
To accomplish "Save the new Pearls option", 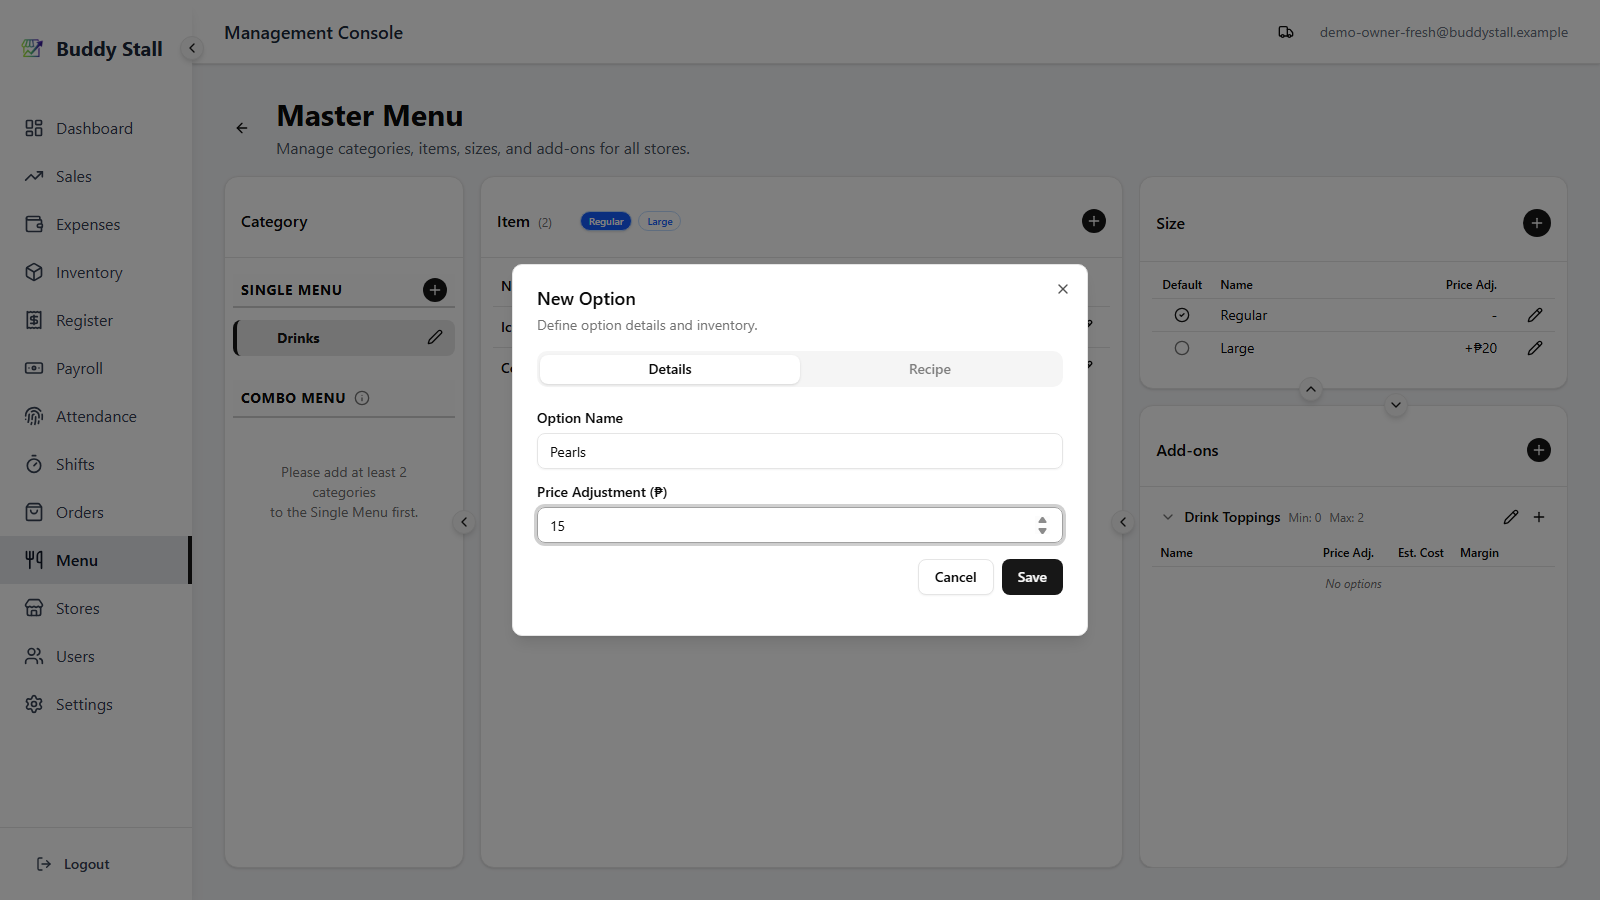I will point(1032,577).
